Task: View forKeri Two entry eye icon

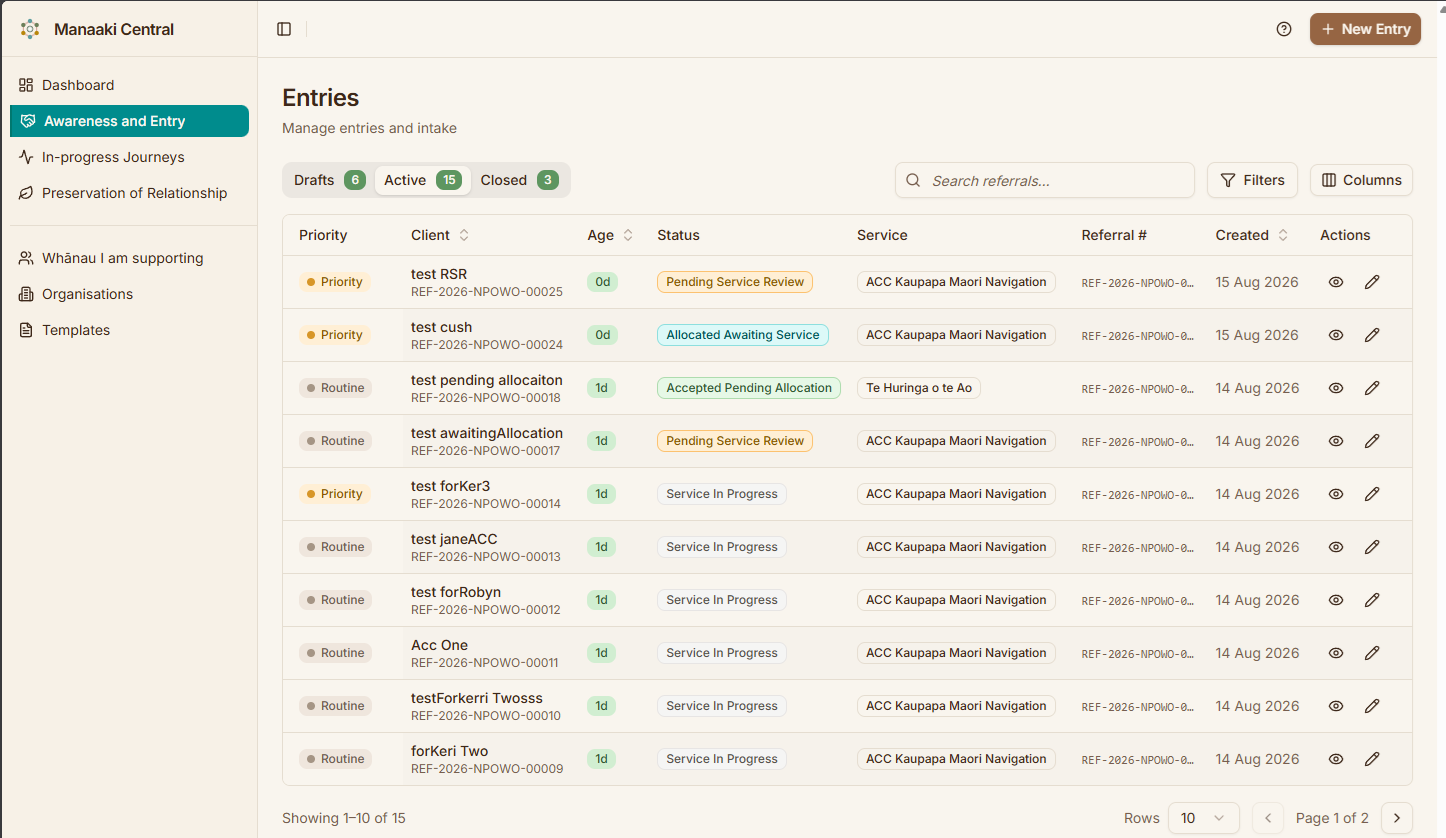Action: click(x=1336, y=759)
